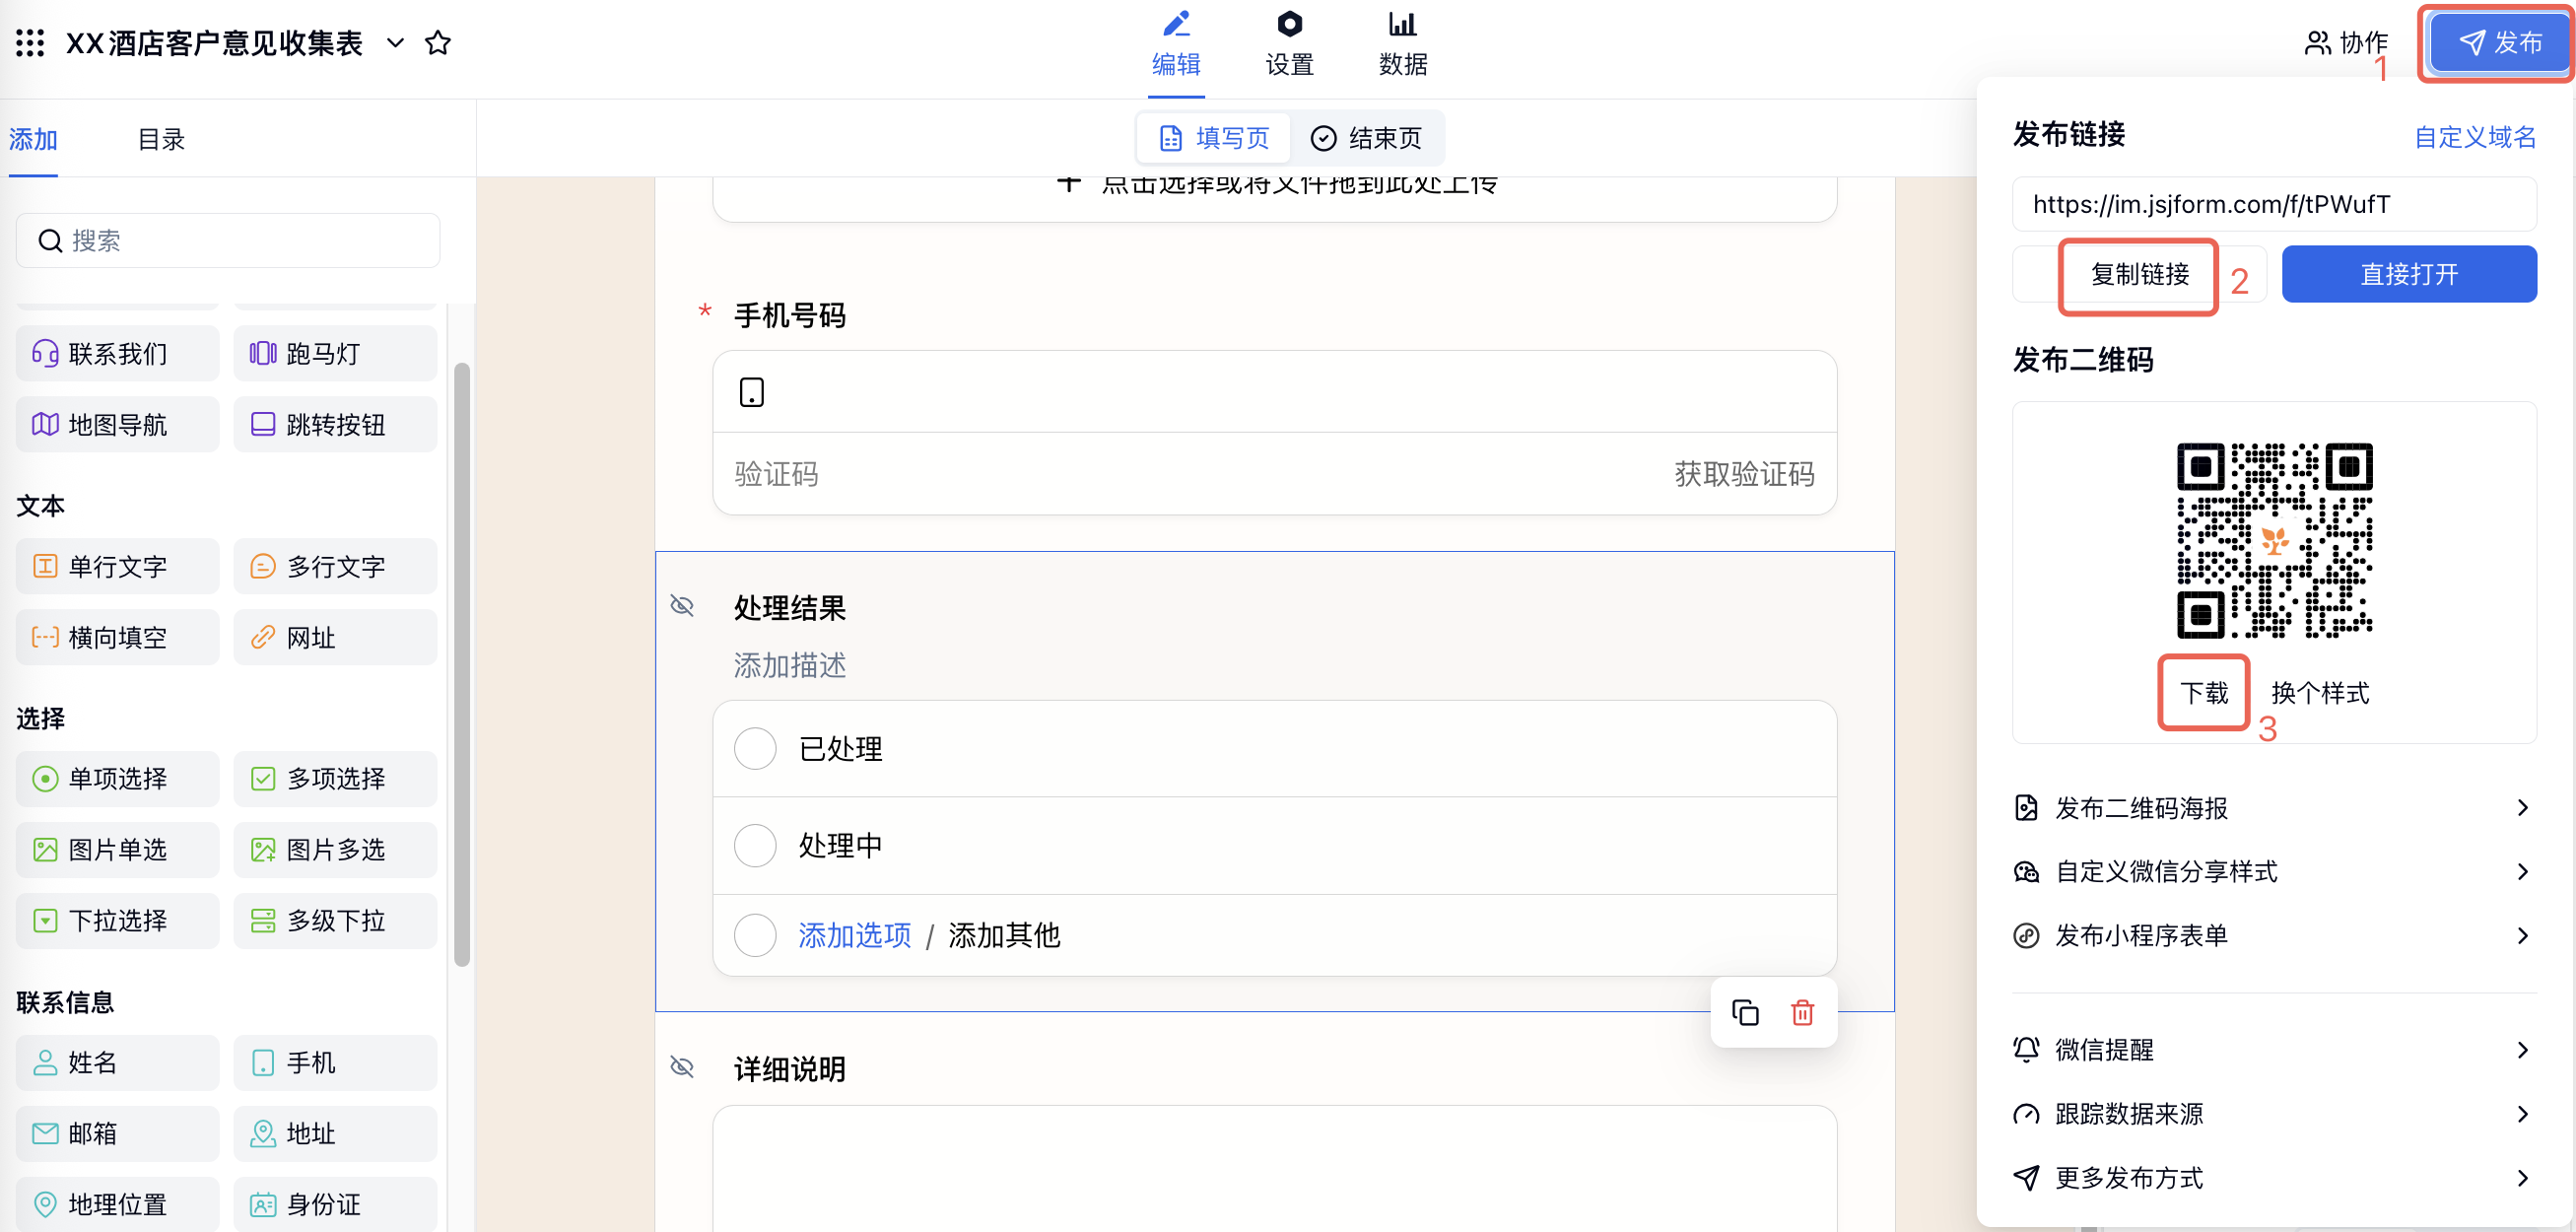2576x1232 pixels.
Task: Add 下拉选择 field
Action: pyautogui.click(x=118, y=921)
